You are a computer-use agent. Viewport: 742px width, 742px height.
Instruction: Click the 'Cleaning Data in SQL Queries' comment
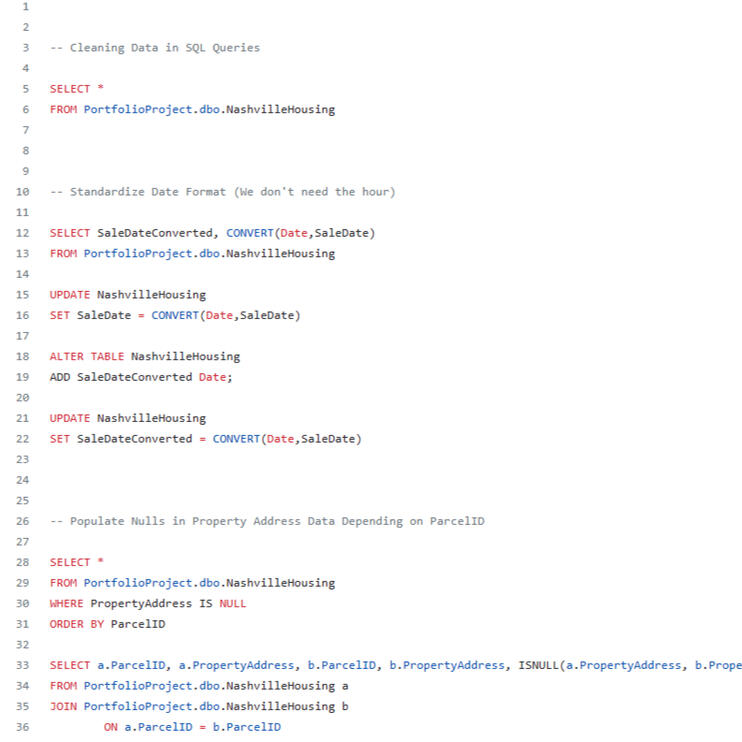(x=154, y=48)
